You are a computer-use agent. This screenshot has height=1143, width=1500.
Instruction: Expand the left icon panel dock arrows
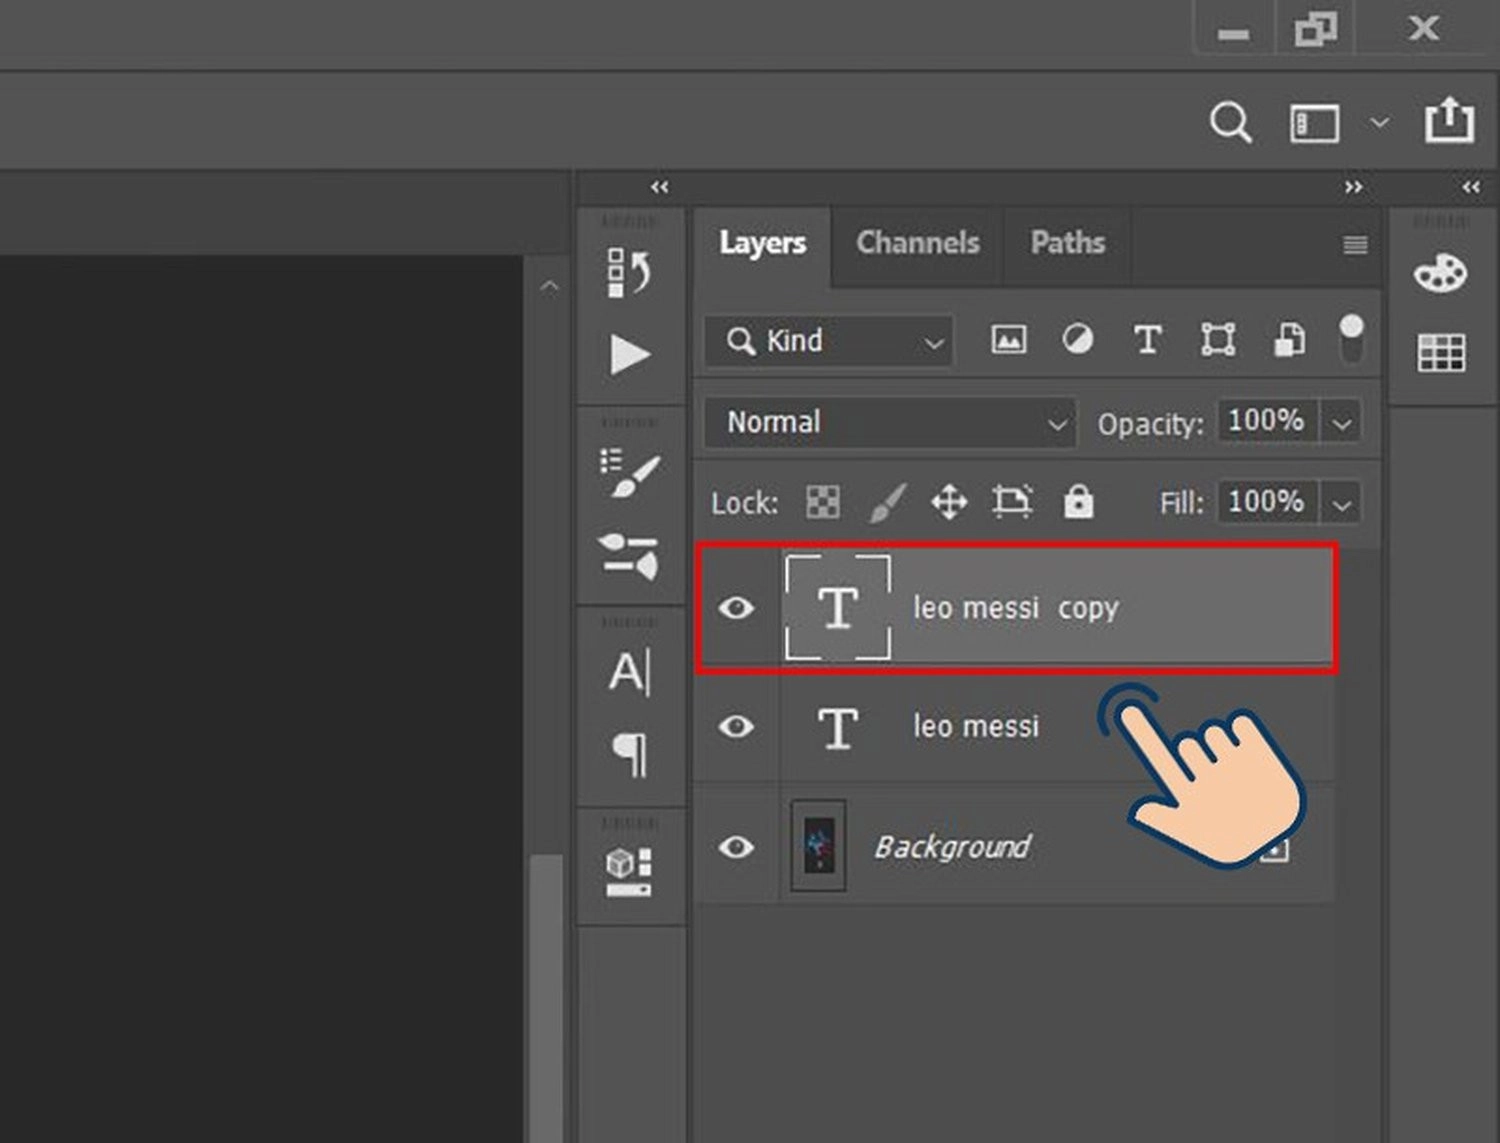(659, 187)
